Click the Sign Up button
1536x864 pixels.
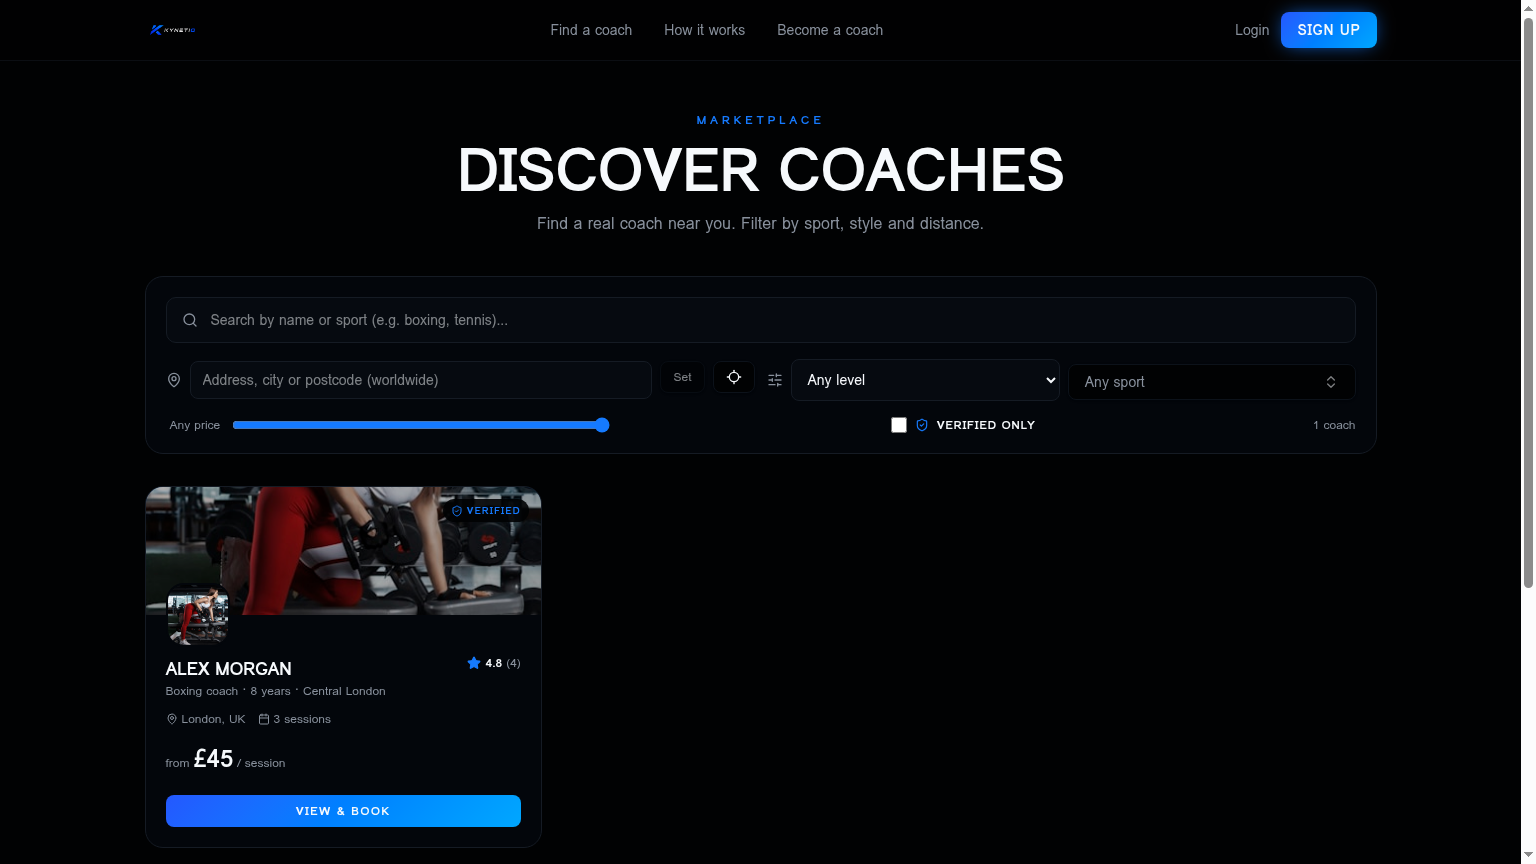tap(1329, 30)
